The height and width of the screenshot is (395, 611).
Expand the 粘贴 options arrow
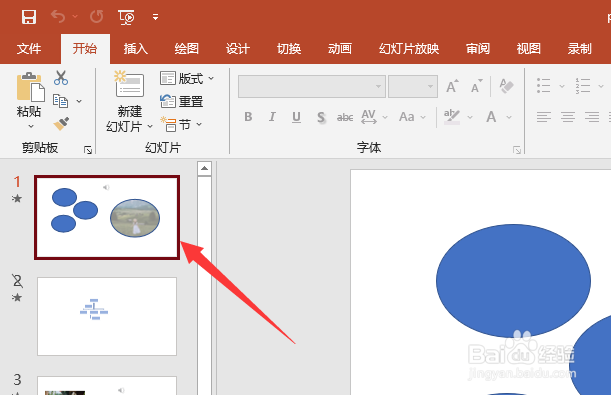[x=31, y=126]
